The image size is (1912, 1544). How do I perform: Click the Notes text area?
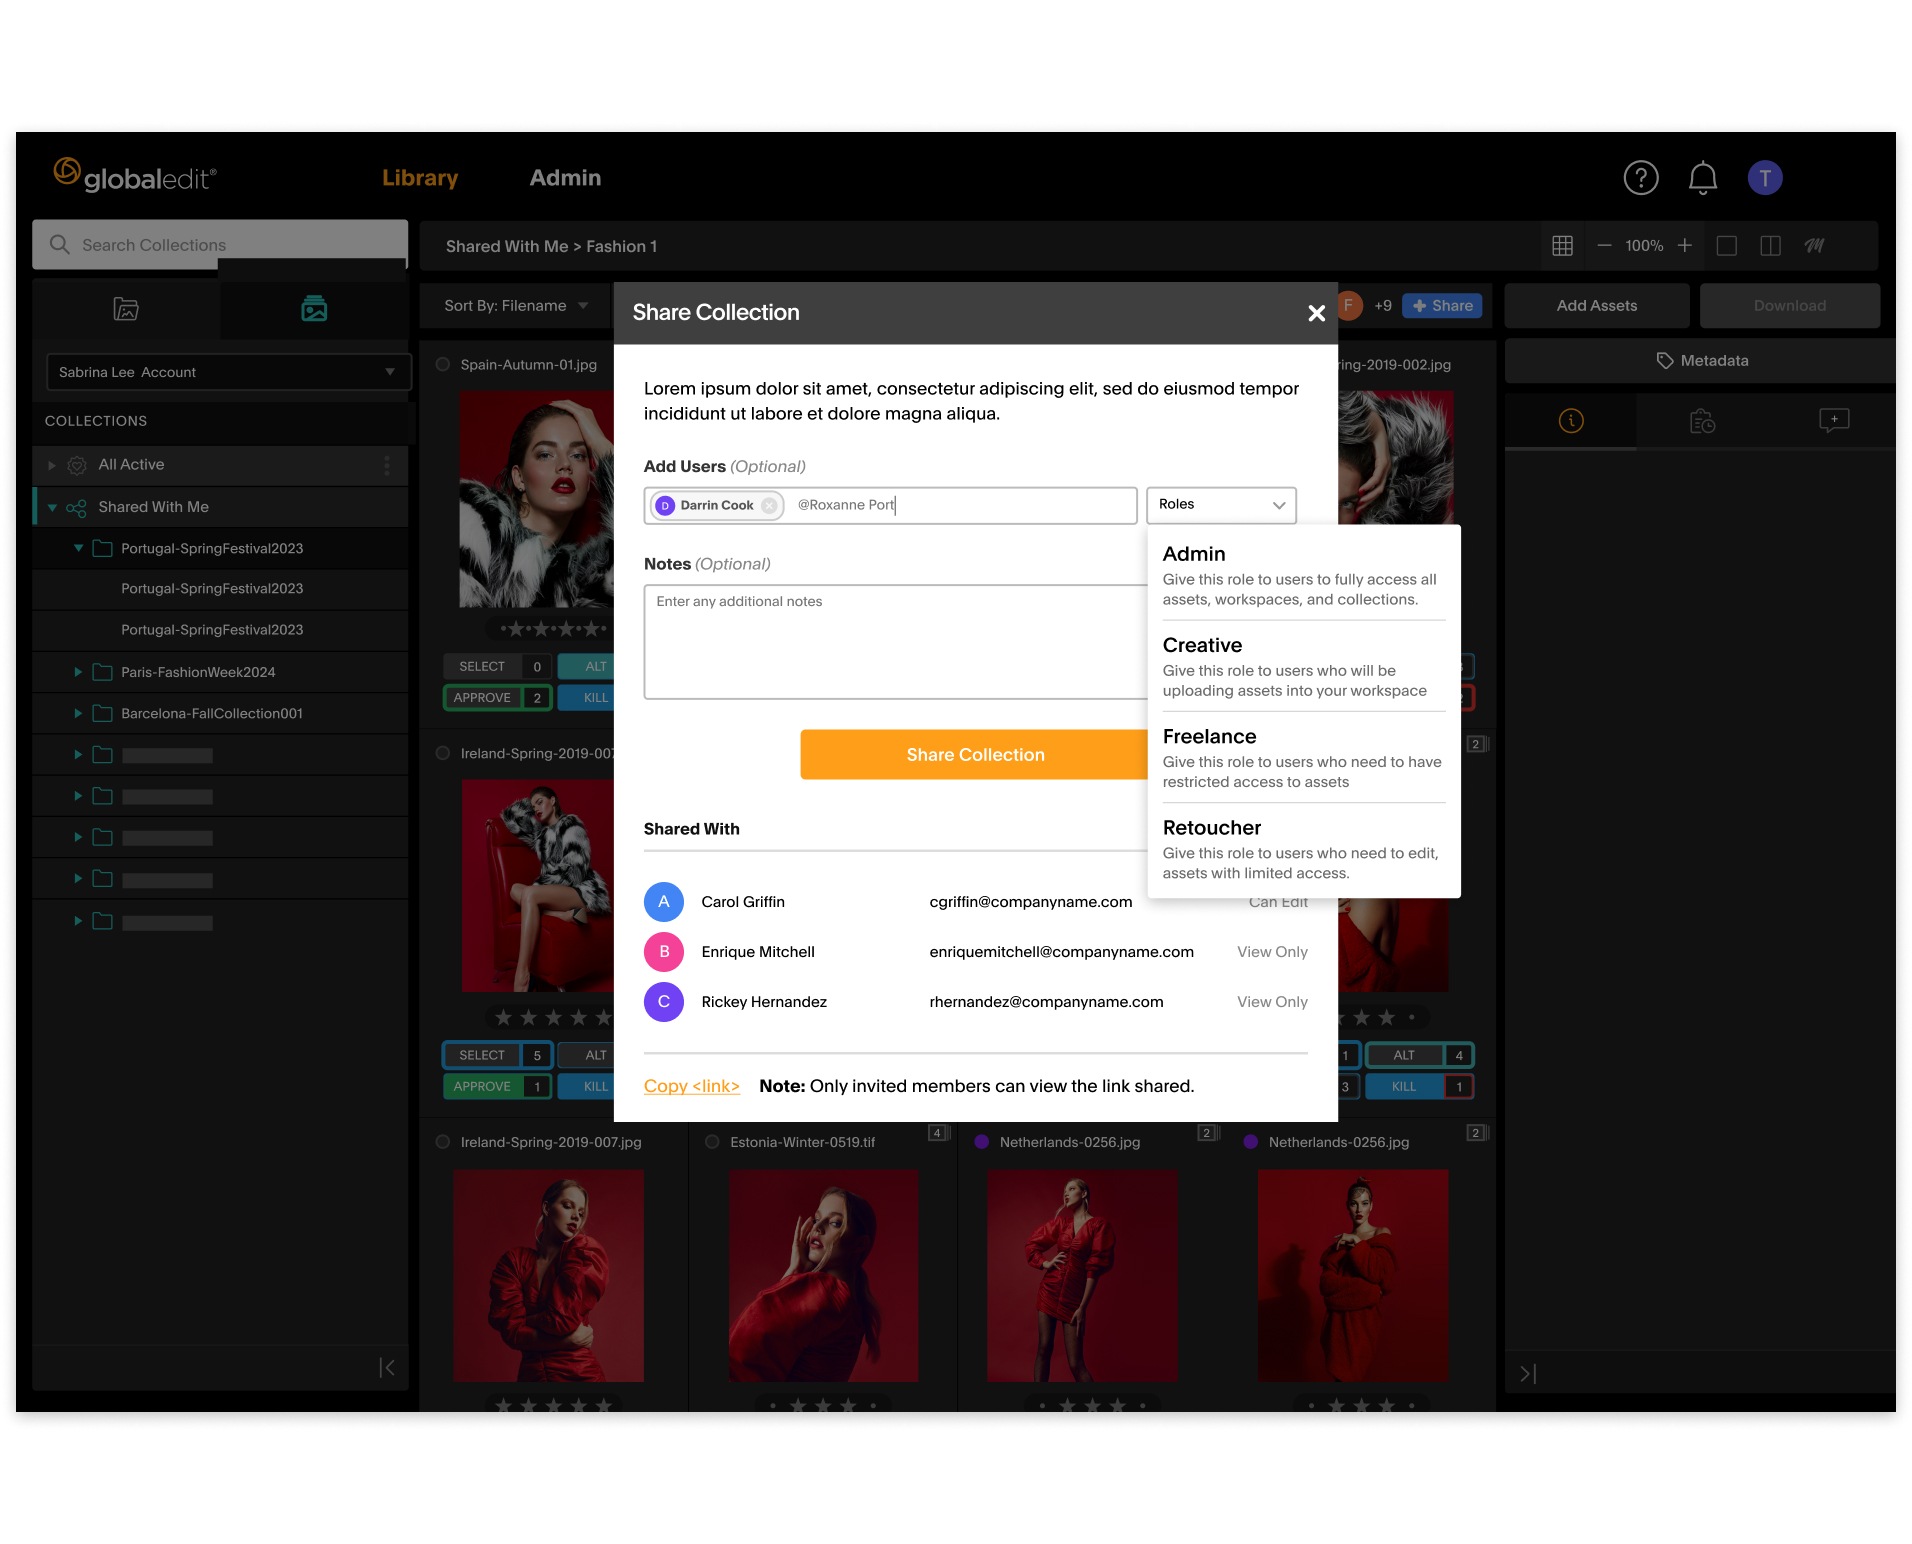(896, 642)
